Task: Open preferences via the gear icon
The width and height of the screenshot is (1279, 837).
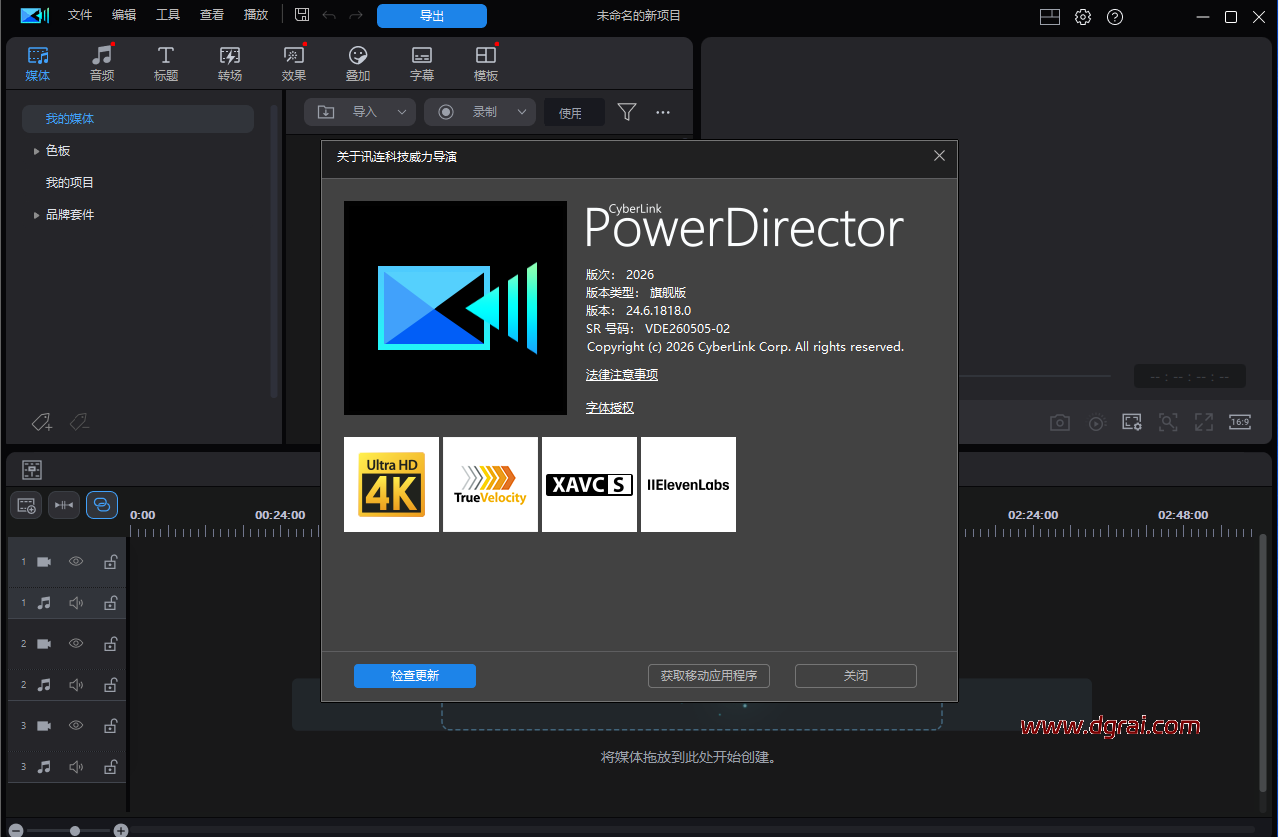Action: click(1083, 17)
